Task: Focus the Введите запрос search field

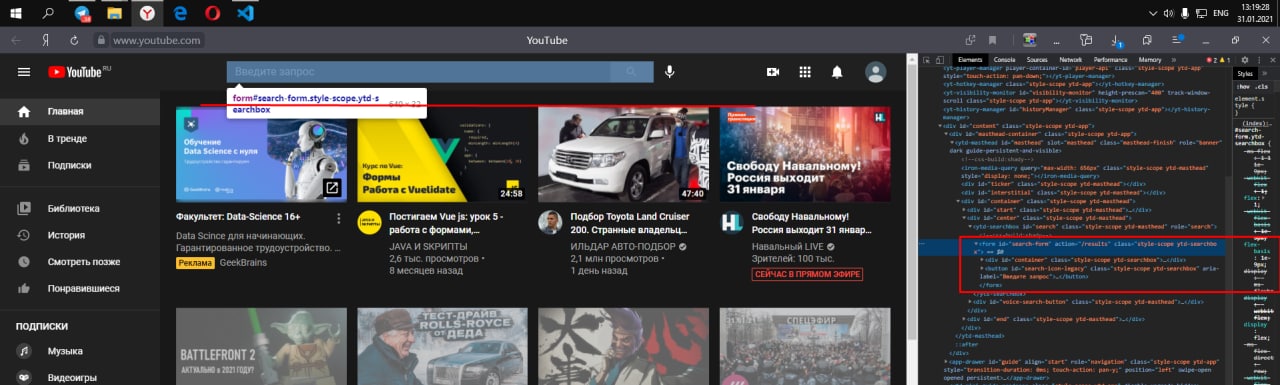Action: (x=418, y=72)
